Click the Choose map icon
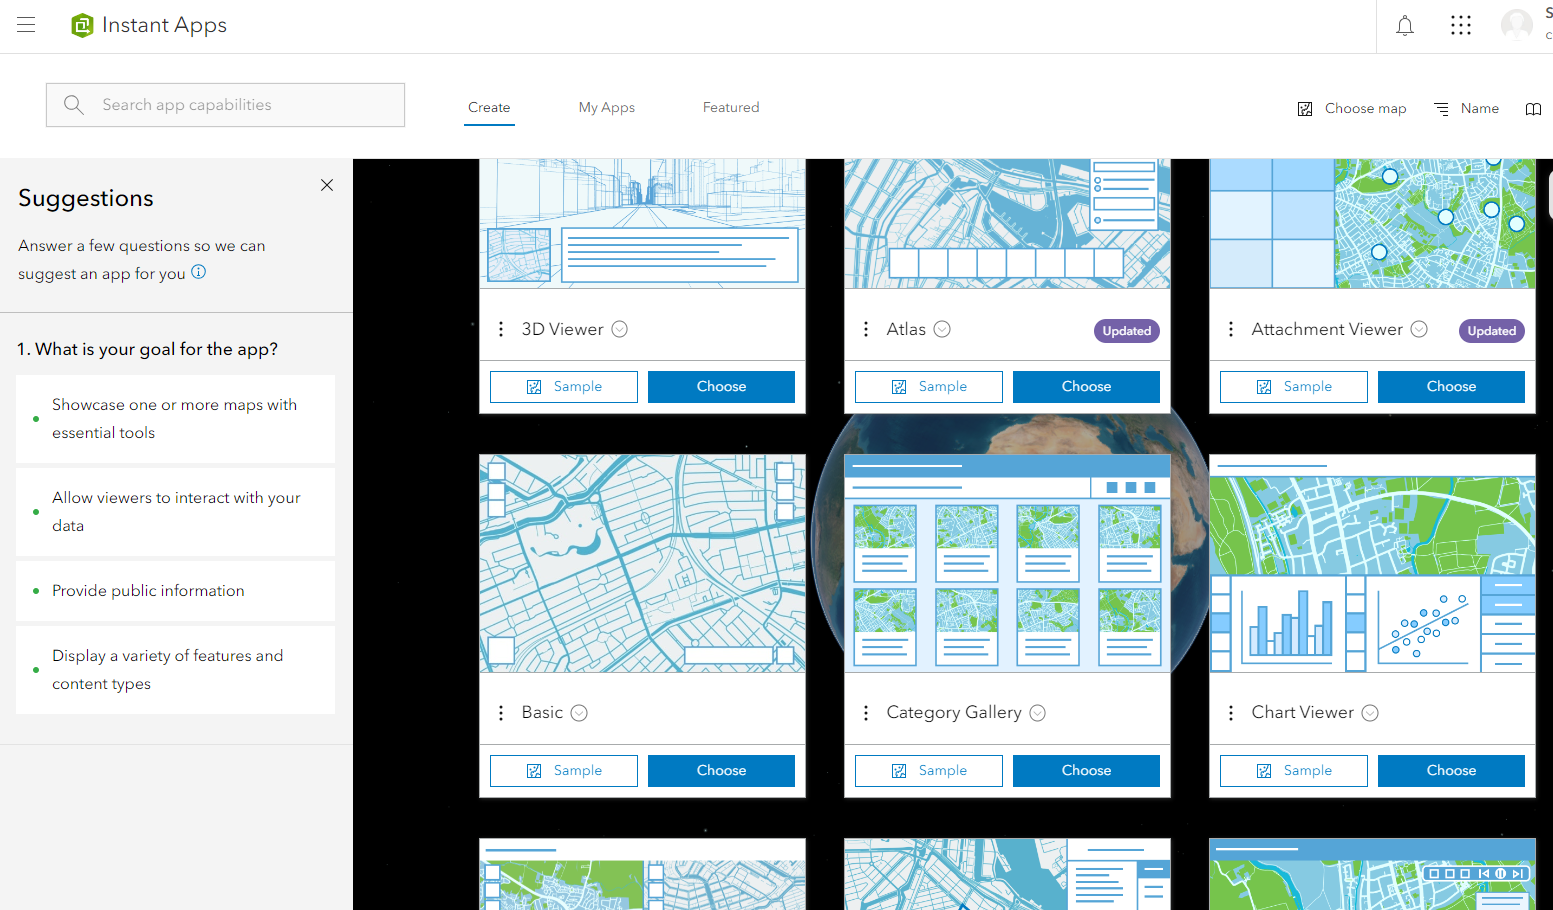Viewport: 1553px width, 910px height. 1305,108
